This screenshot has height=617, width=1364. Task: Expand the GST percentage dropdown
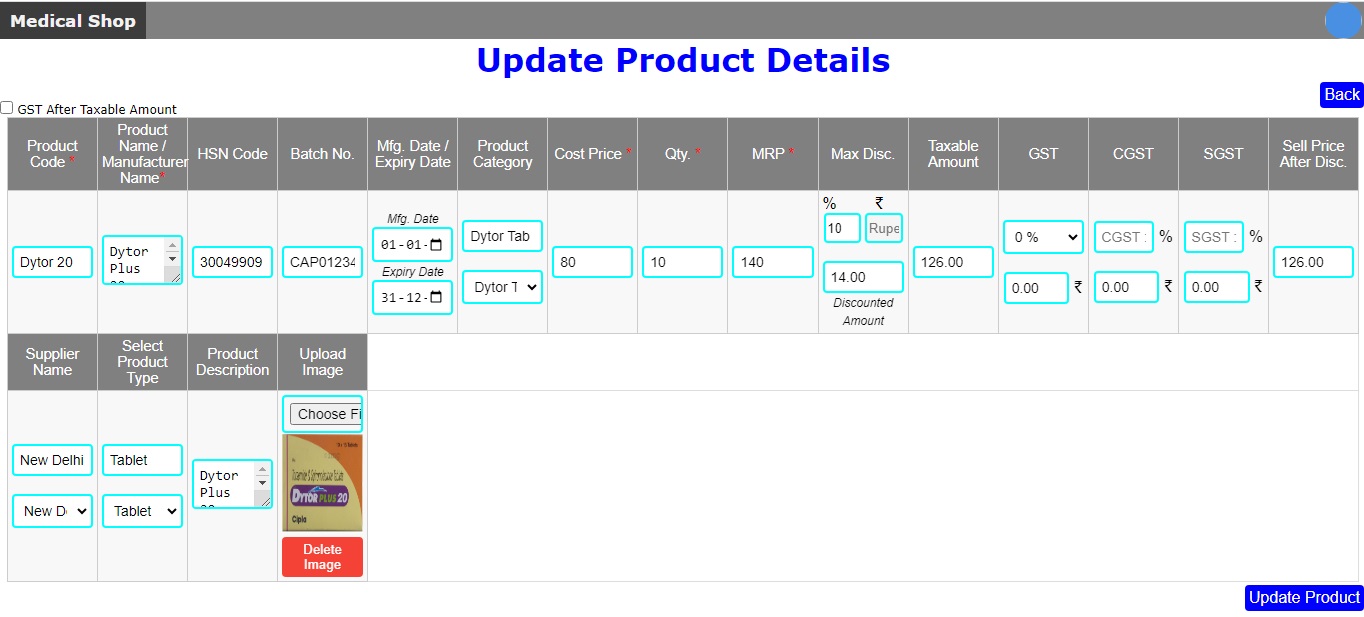coord(1043,237)
